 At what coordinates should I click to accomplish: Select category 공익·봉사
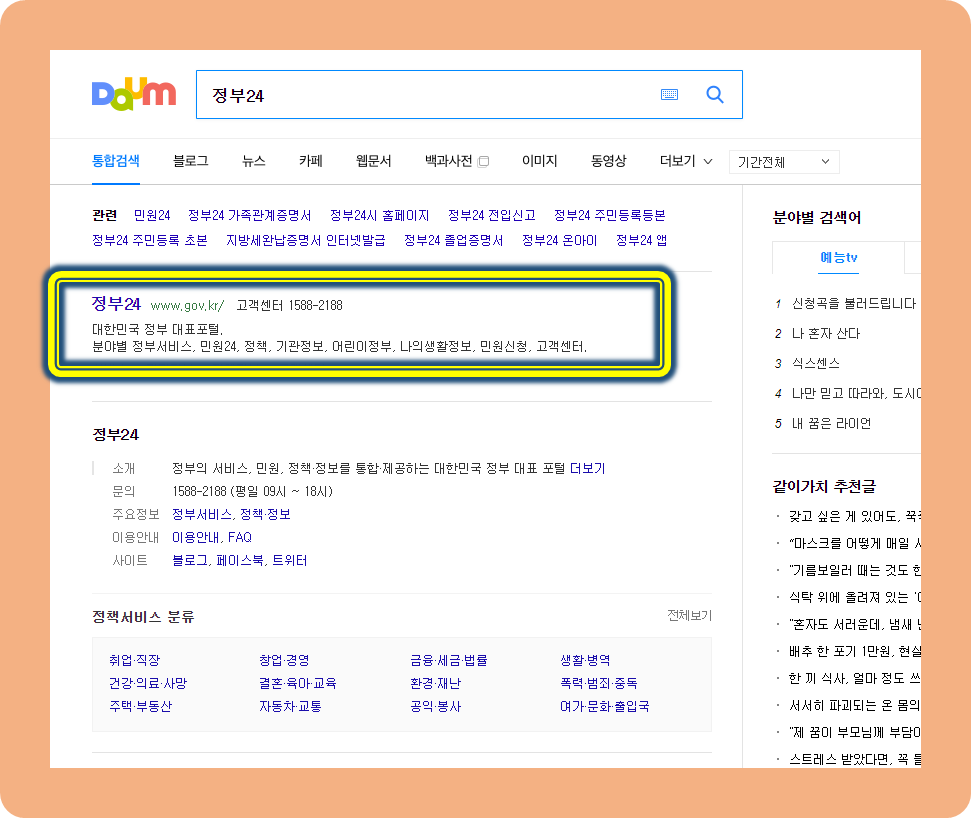click(x=435, y=706)
